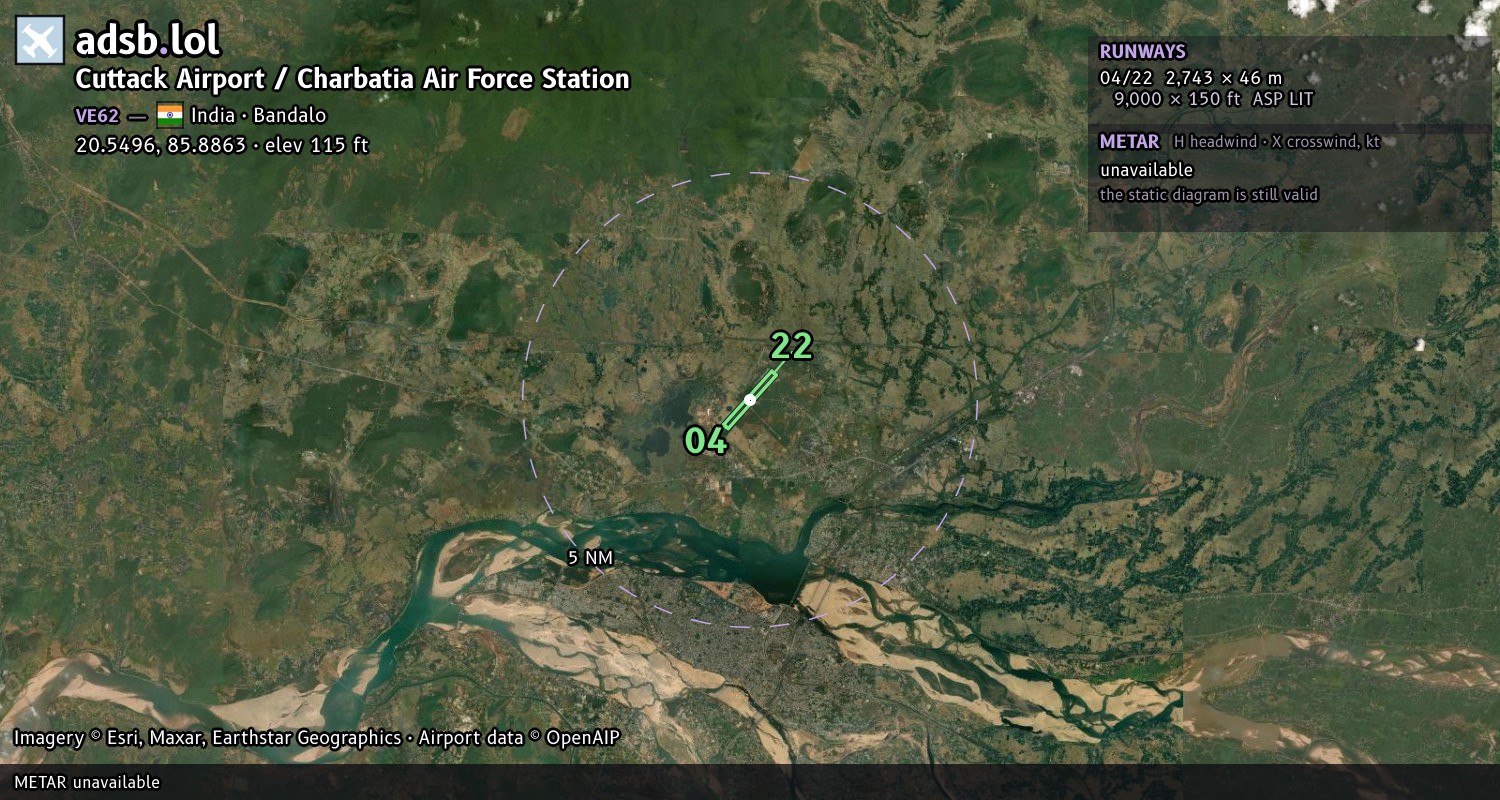
Task: Click the India flag icon
Action: pyautogui.click(x=170, y=115)
